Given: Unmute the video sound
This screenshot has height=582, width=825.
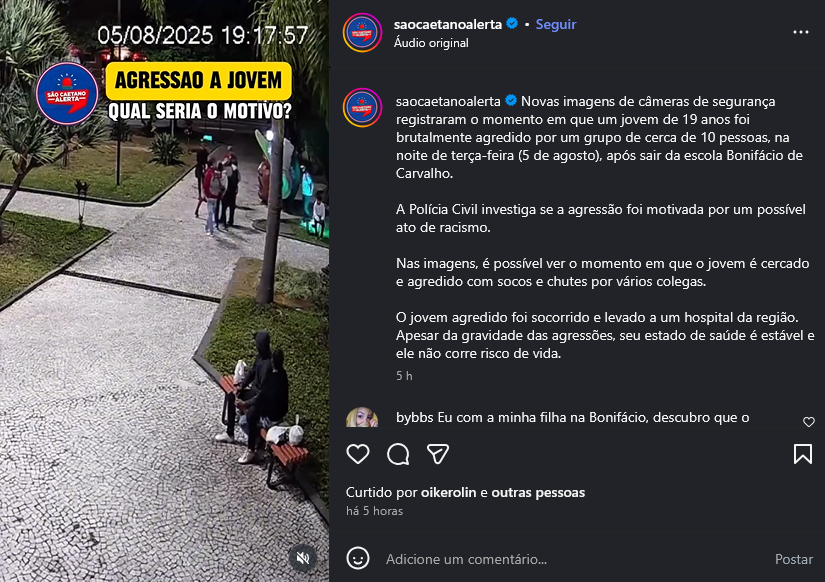Looking at the screenshot, I should pos(303,558).
